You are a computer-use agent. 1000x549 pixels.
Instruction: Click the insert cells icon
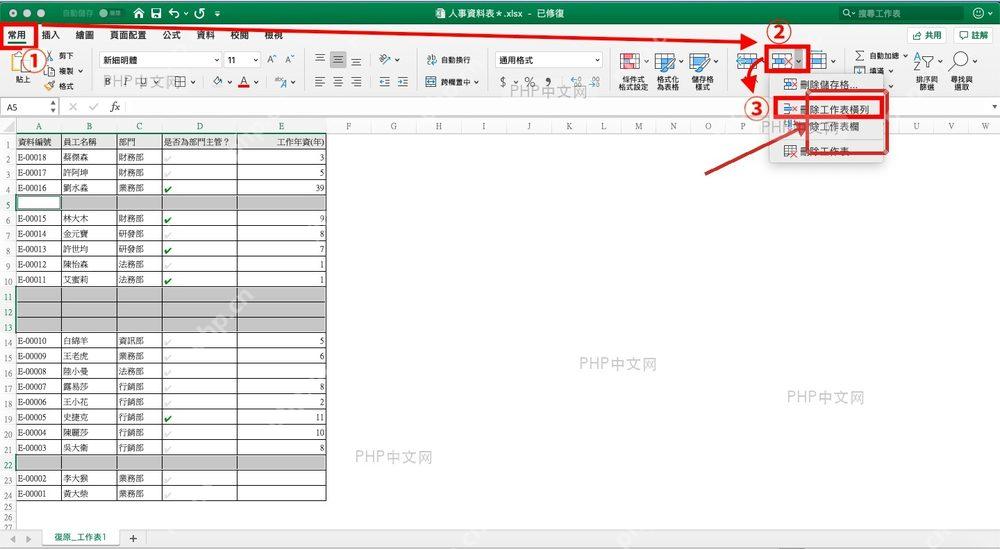click(747, 61)
